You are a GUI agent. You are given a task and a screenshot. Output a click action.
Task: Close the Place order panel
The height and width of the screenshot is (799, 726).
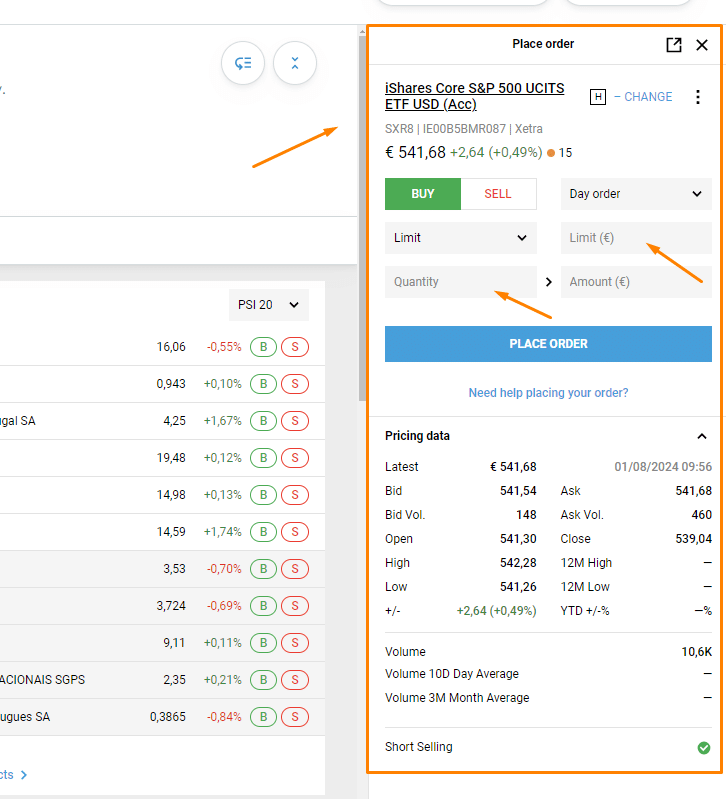(x=702, y=45)
